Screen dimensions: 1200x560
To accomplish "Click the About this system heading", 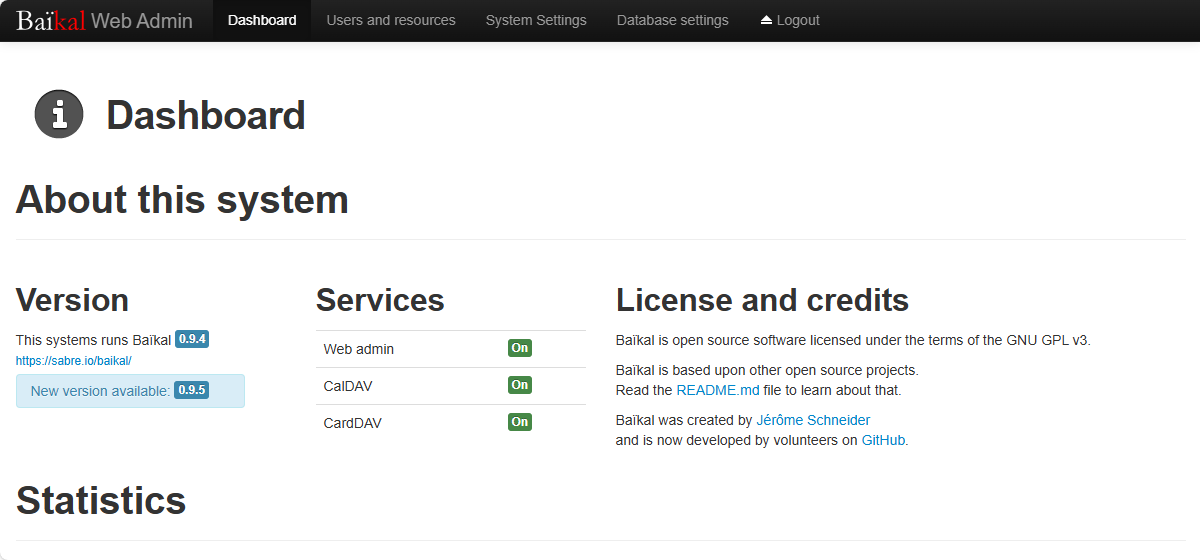I will tap(182, 200).
